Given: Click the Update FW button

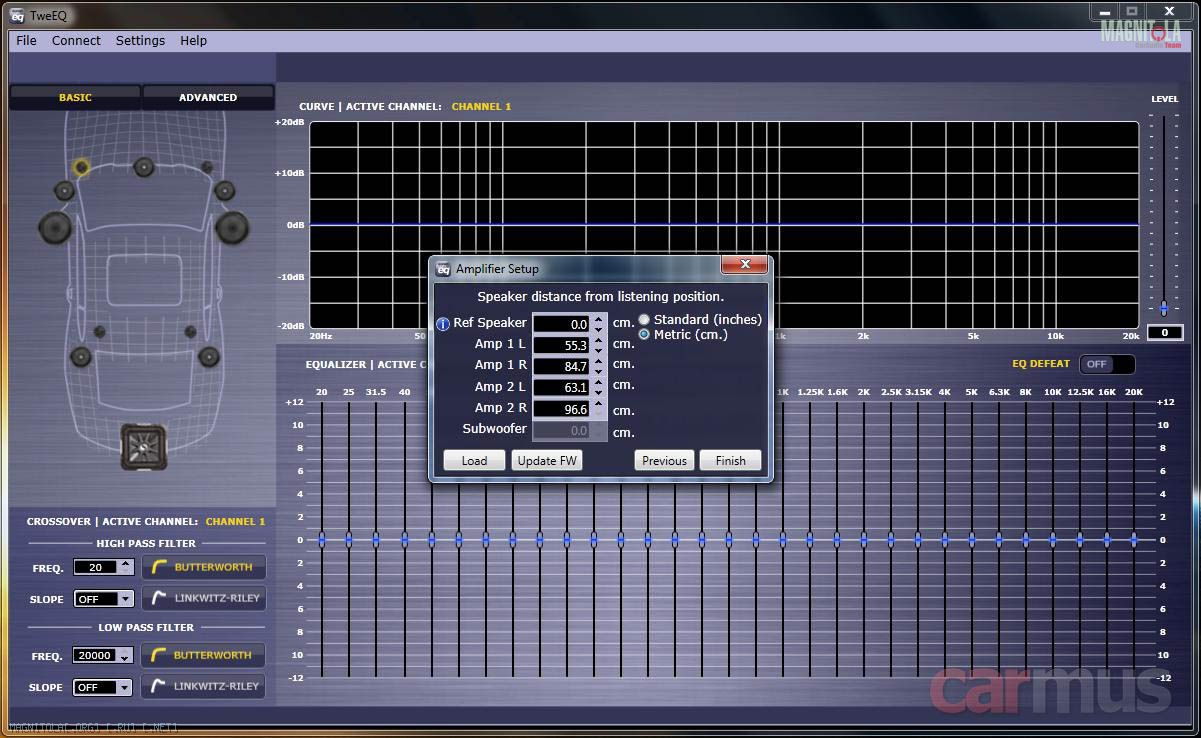Looking at the screenshot, I should 547,460.
